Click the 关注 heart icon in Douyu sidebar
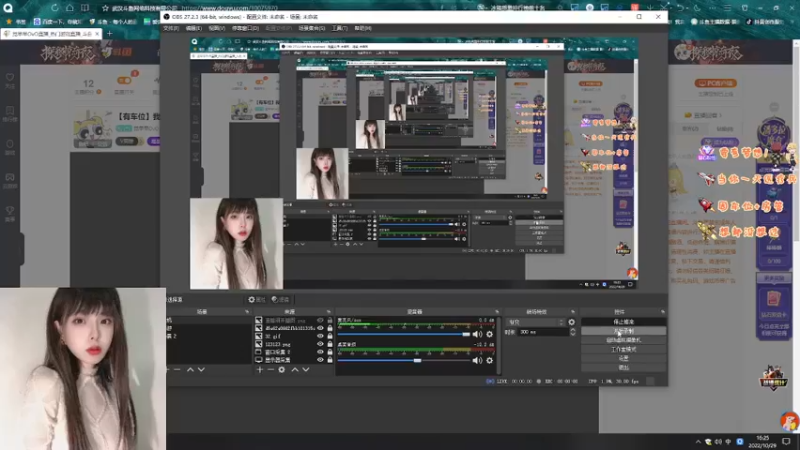The width and height of the screenshot is (800, 450). coord(10,80)
